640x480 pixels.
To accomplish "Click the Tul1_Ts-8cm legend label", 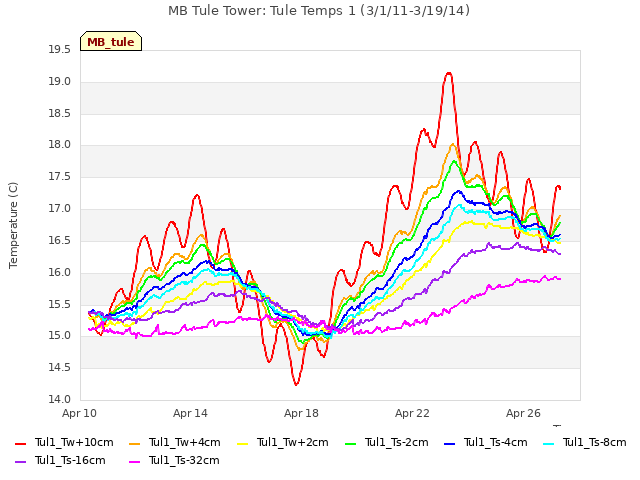I will pos(594,442).
